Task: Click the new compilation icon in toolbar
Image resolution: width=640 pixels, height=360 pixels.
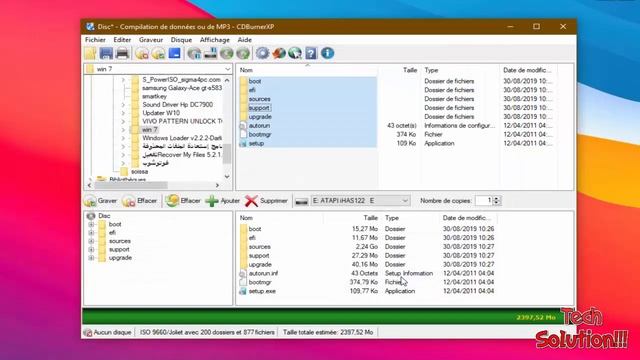Action: pyautogui.click(x=90, y=53)
